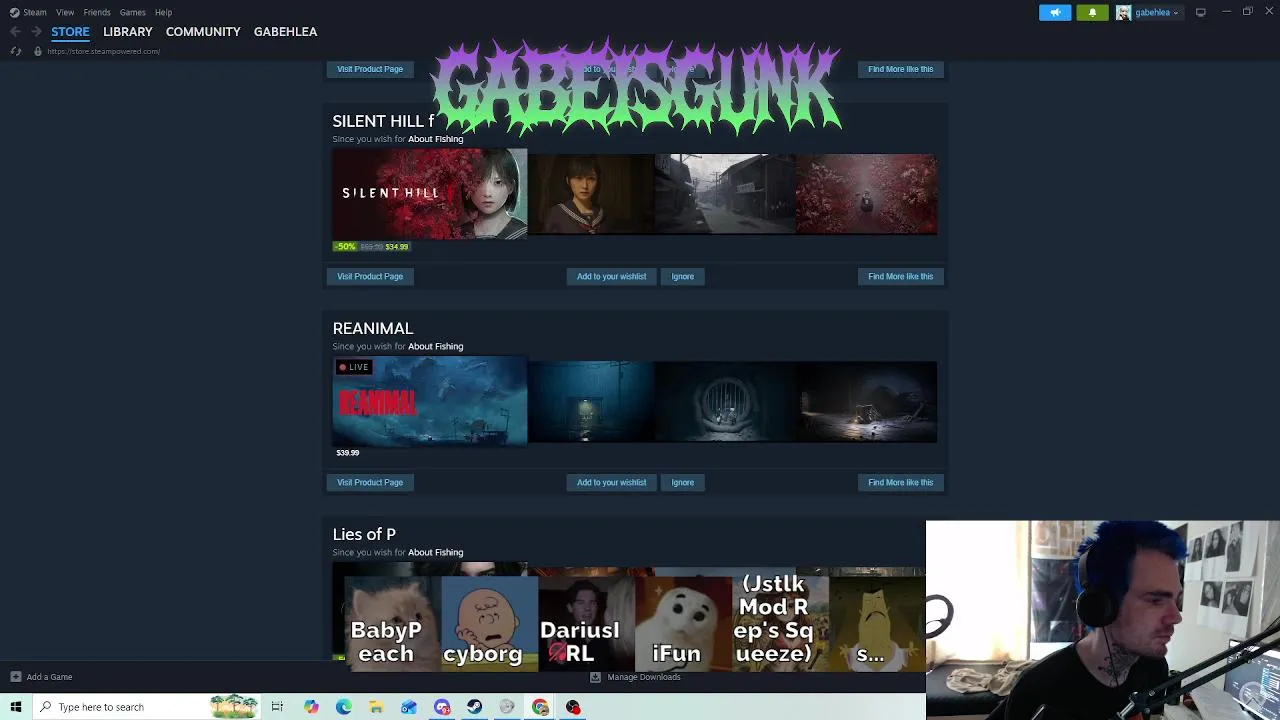
Task: Go forward with the forward arrow
Action: tap(36, 32)
